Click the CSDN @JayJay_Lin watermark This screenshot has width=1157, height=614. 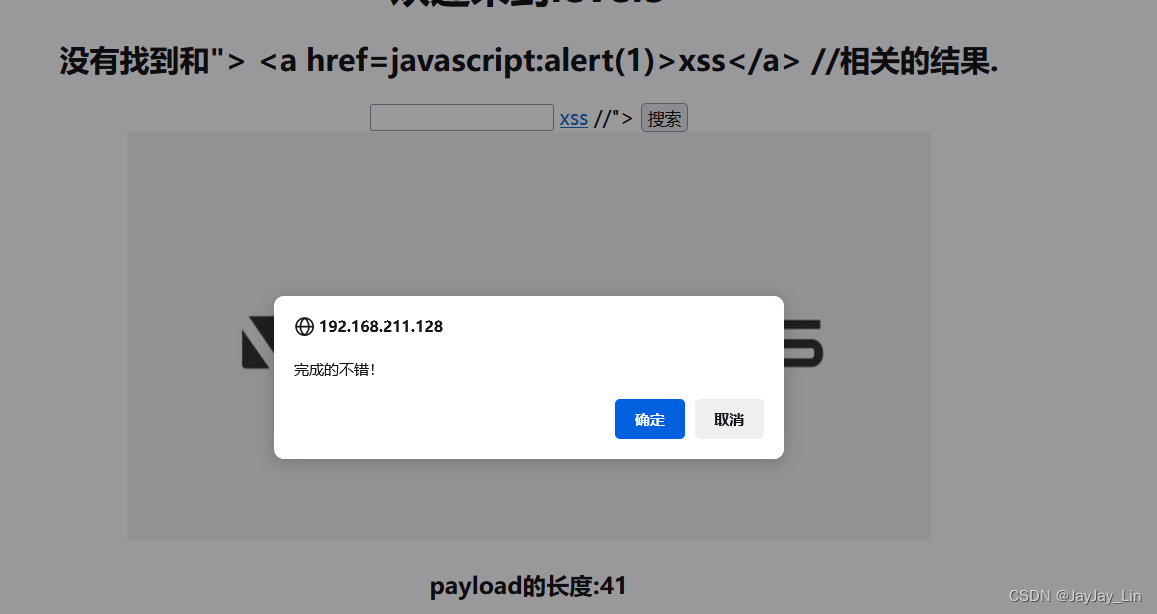1075,596
